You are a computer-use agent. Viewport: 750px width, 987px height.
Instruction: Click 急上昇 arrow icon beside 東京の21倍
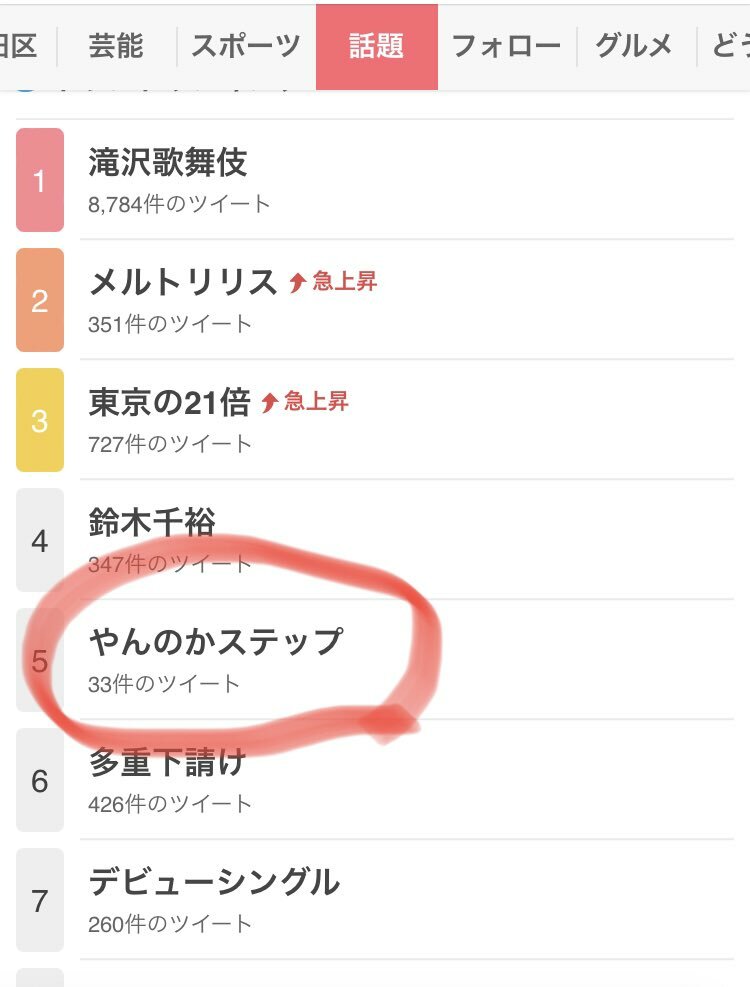pos(270,403)
